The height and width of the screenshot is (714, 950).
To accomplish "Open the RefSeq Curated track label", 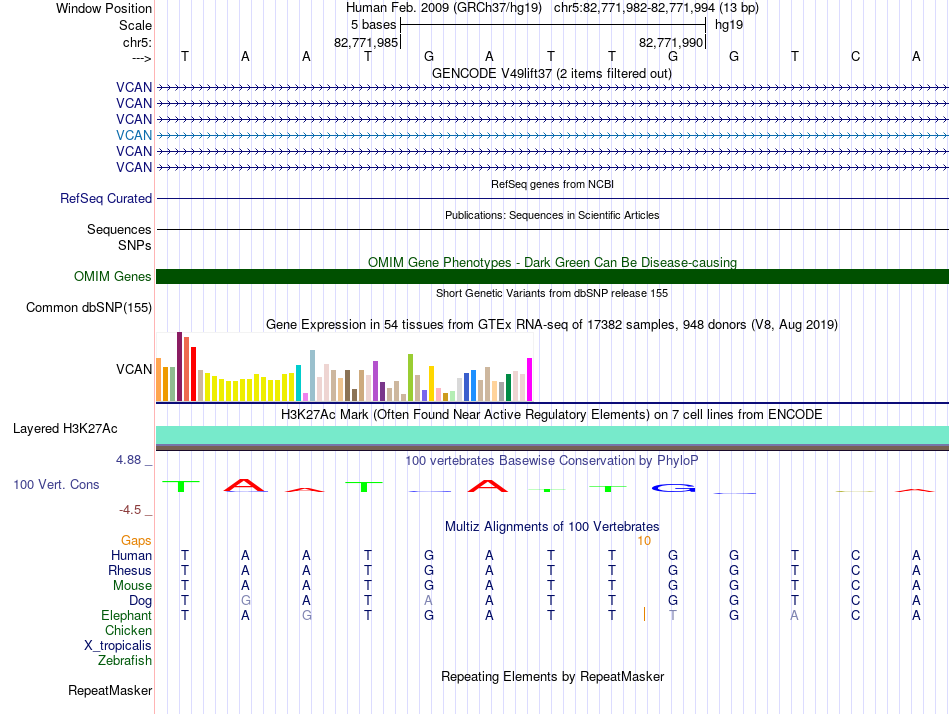I will pyautogui.click(x=106, y=198).
